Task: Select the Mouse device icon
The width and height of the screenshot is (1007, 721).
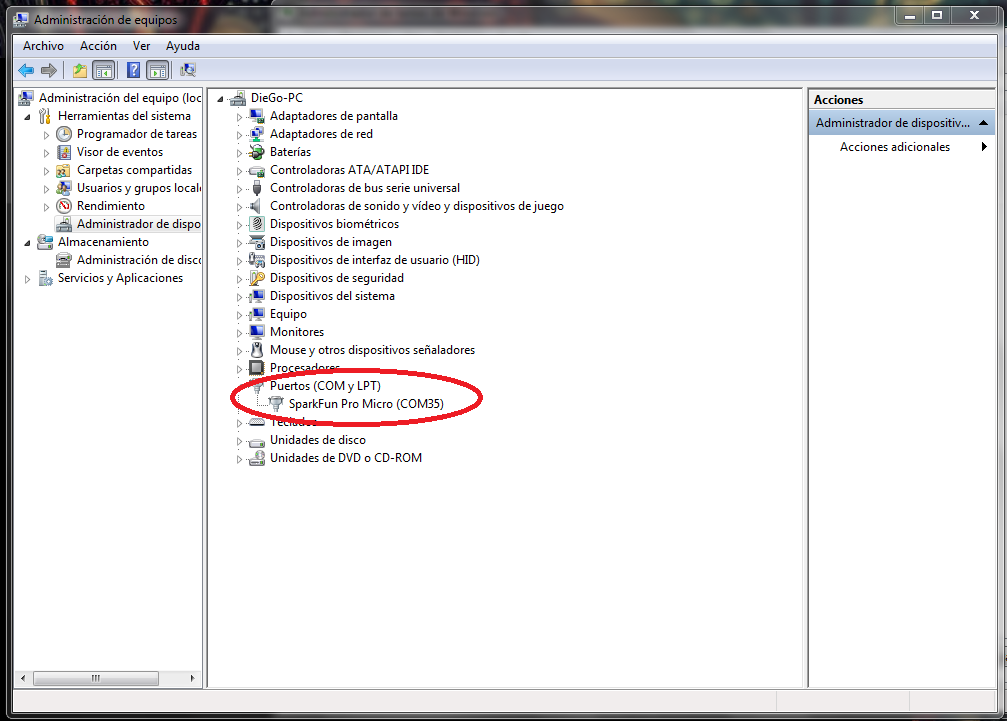Action: (x=257, y=350)
